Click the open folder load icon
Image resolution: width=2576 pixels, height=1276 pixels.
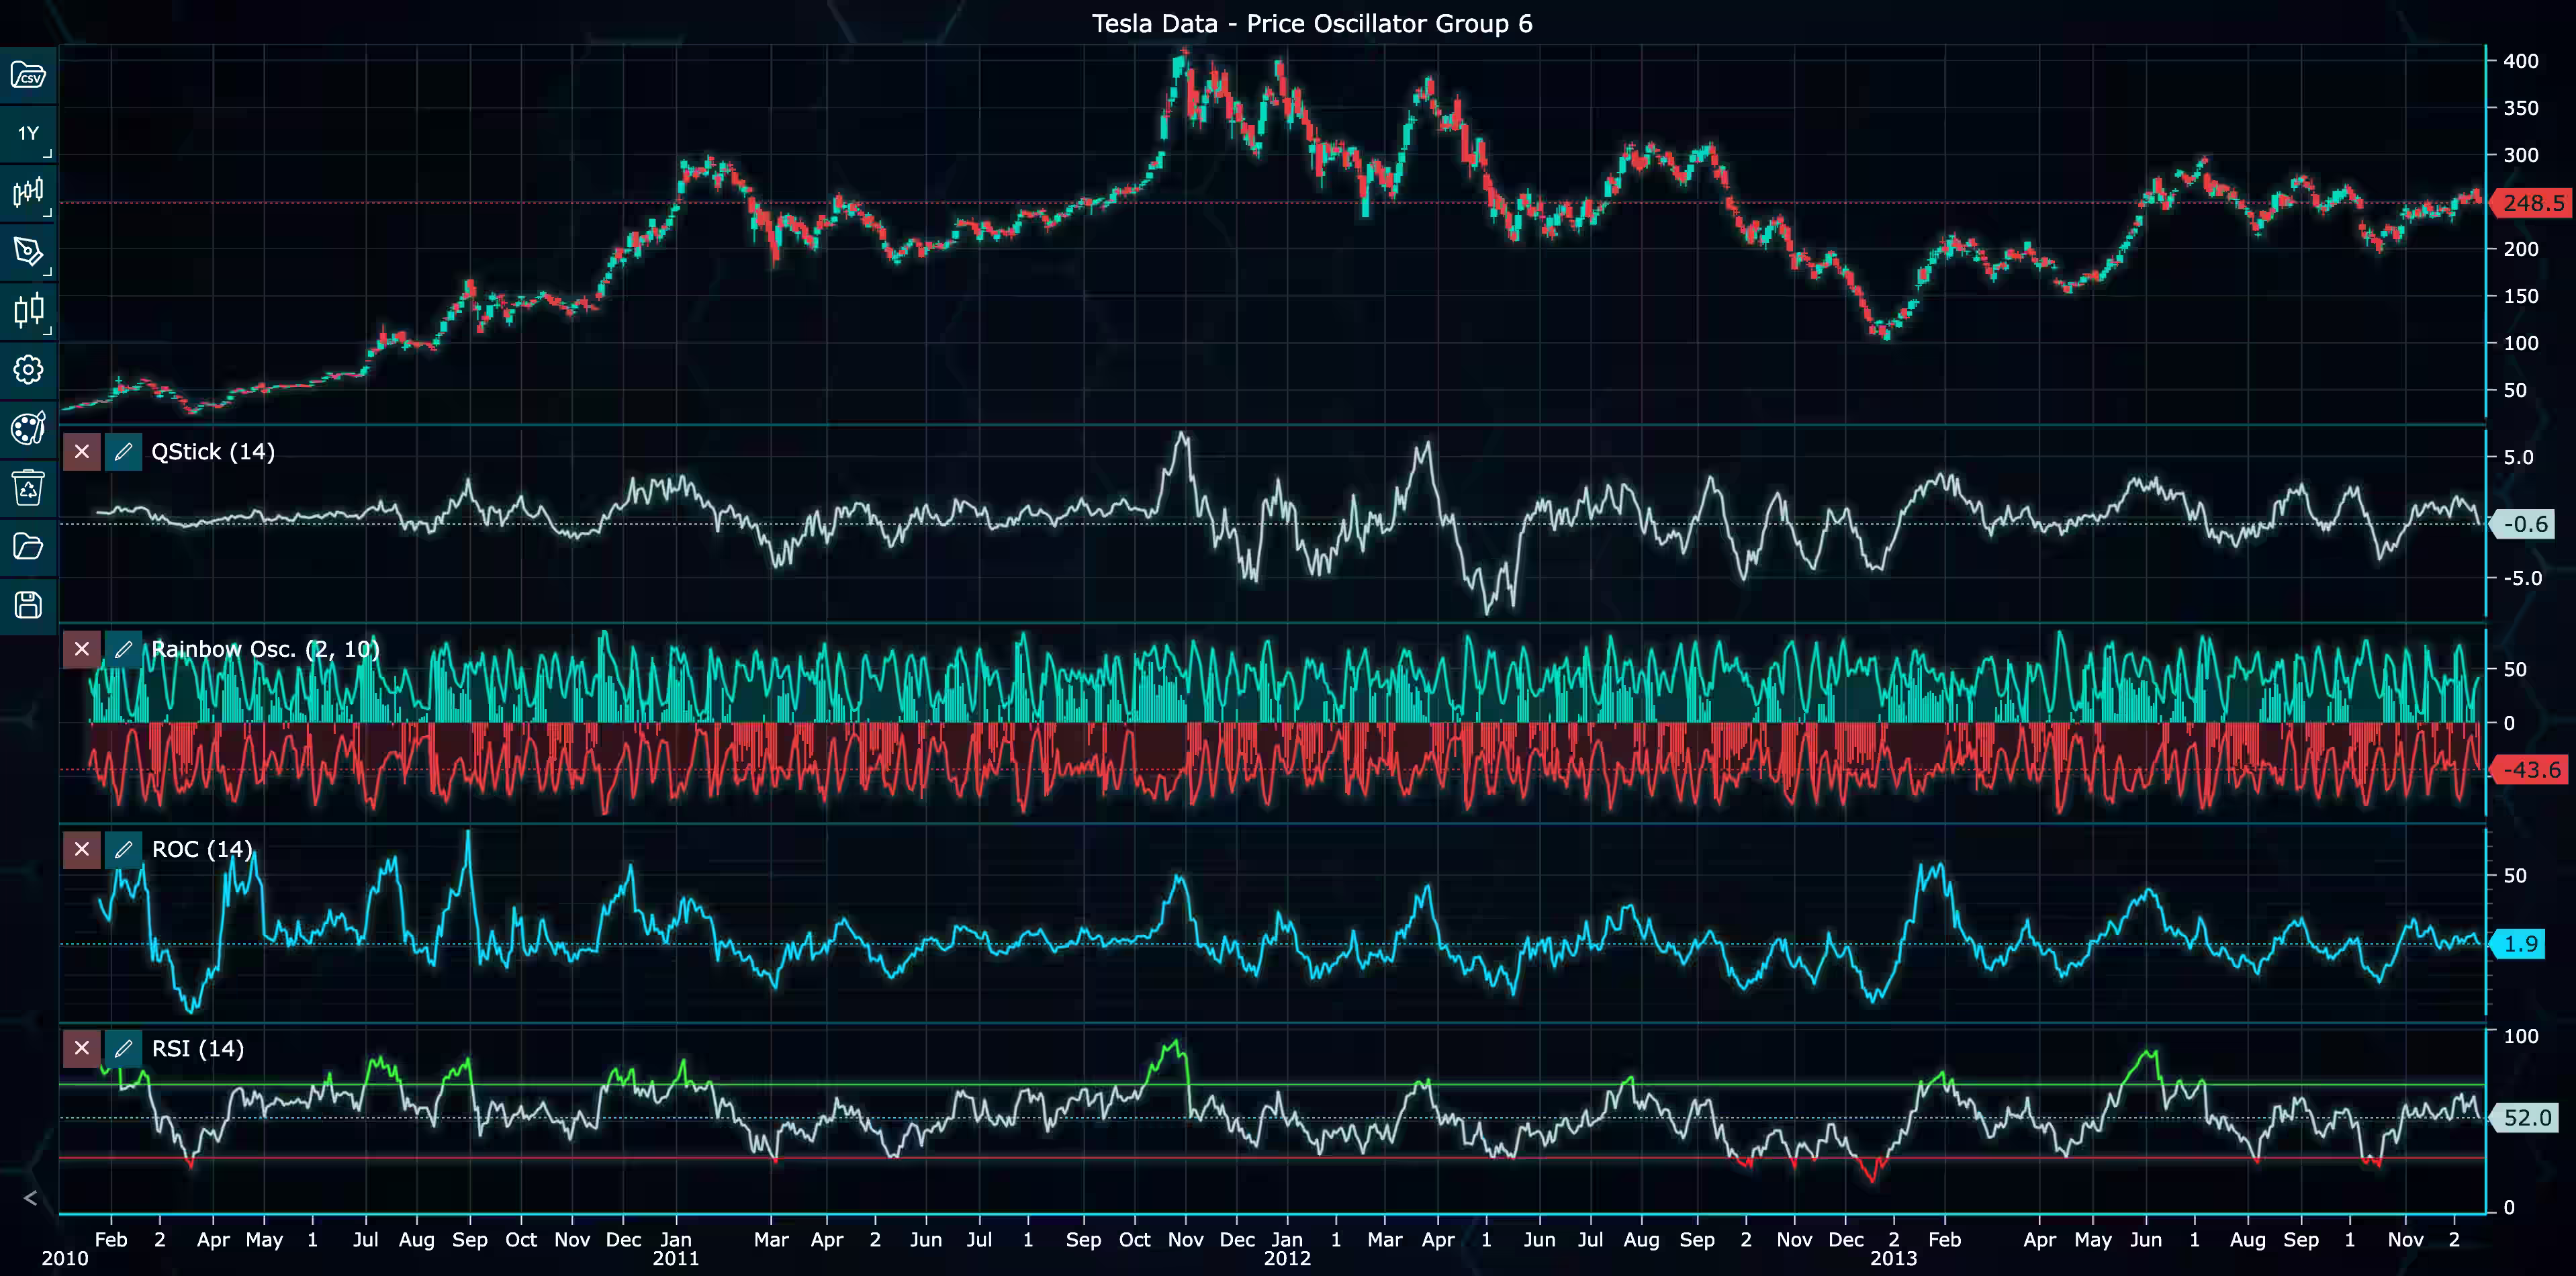click(x=28, y=546)
